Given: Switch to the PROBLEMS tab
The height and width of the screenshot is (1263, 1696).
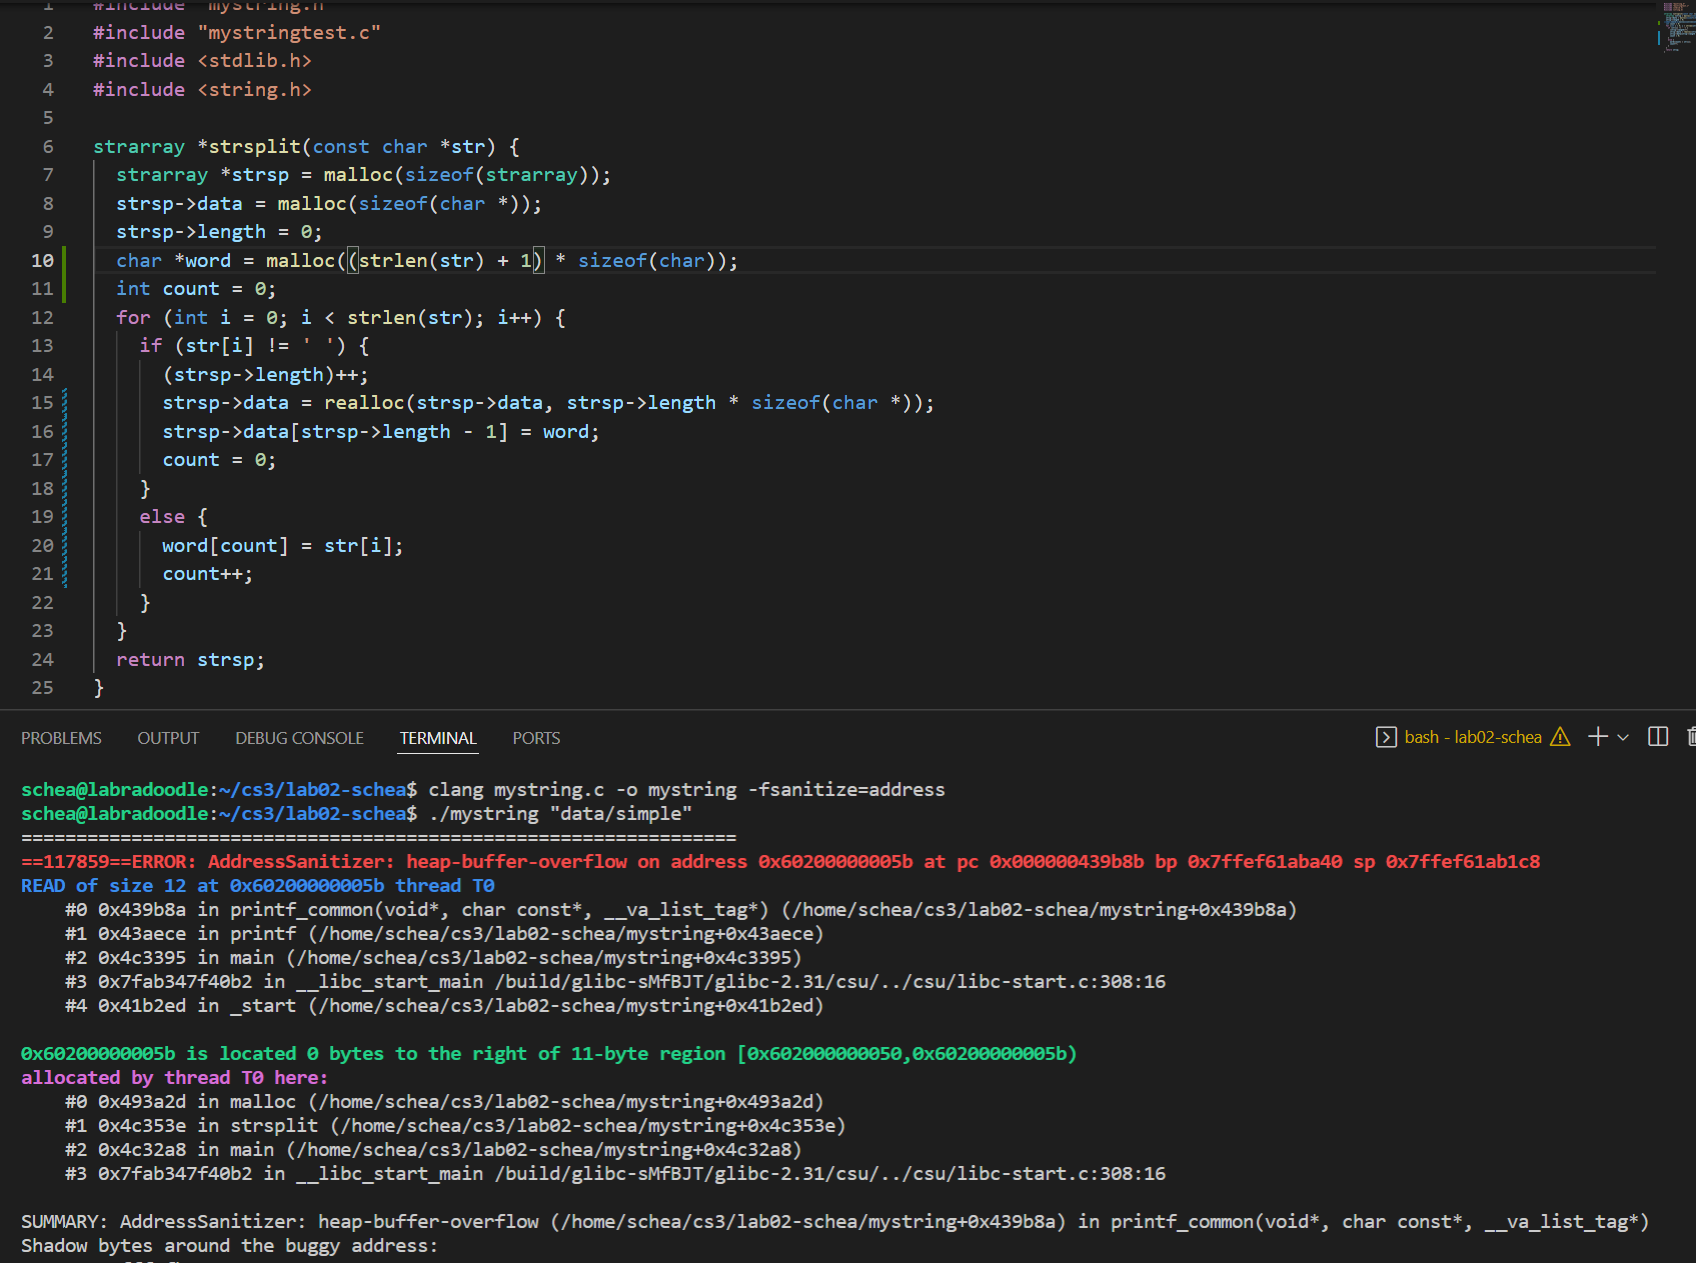Looking at the screenshot, I should (x=61, y=738).
